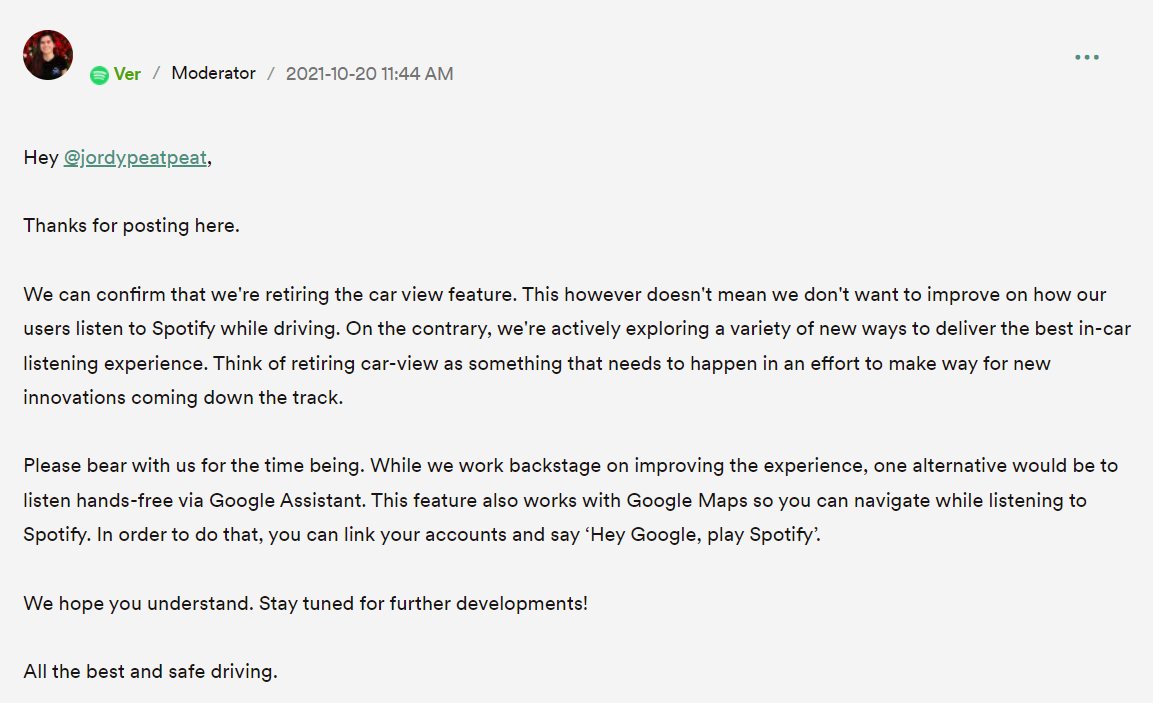Open the three-dot post options menu
The height and width of the screenshot is (703, 1153).
1087,57
